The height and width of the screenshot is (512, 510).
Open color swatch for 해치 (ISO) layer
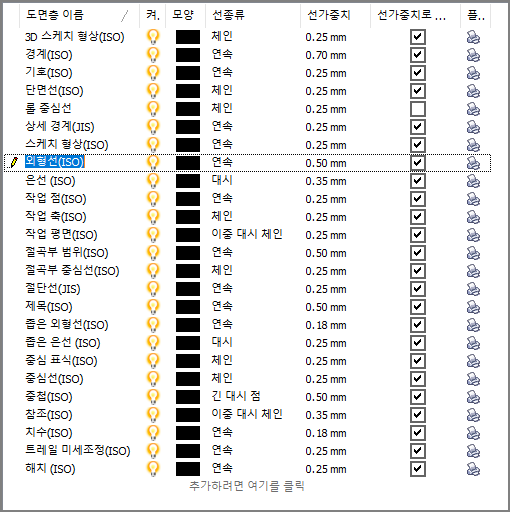point(188,469)
